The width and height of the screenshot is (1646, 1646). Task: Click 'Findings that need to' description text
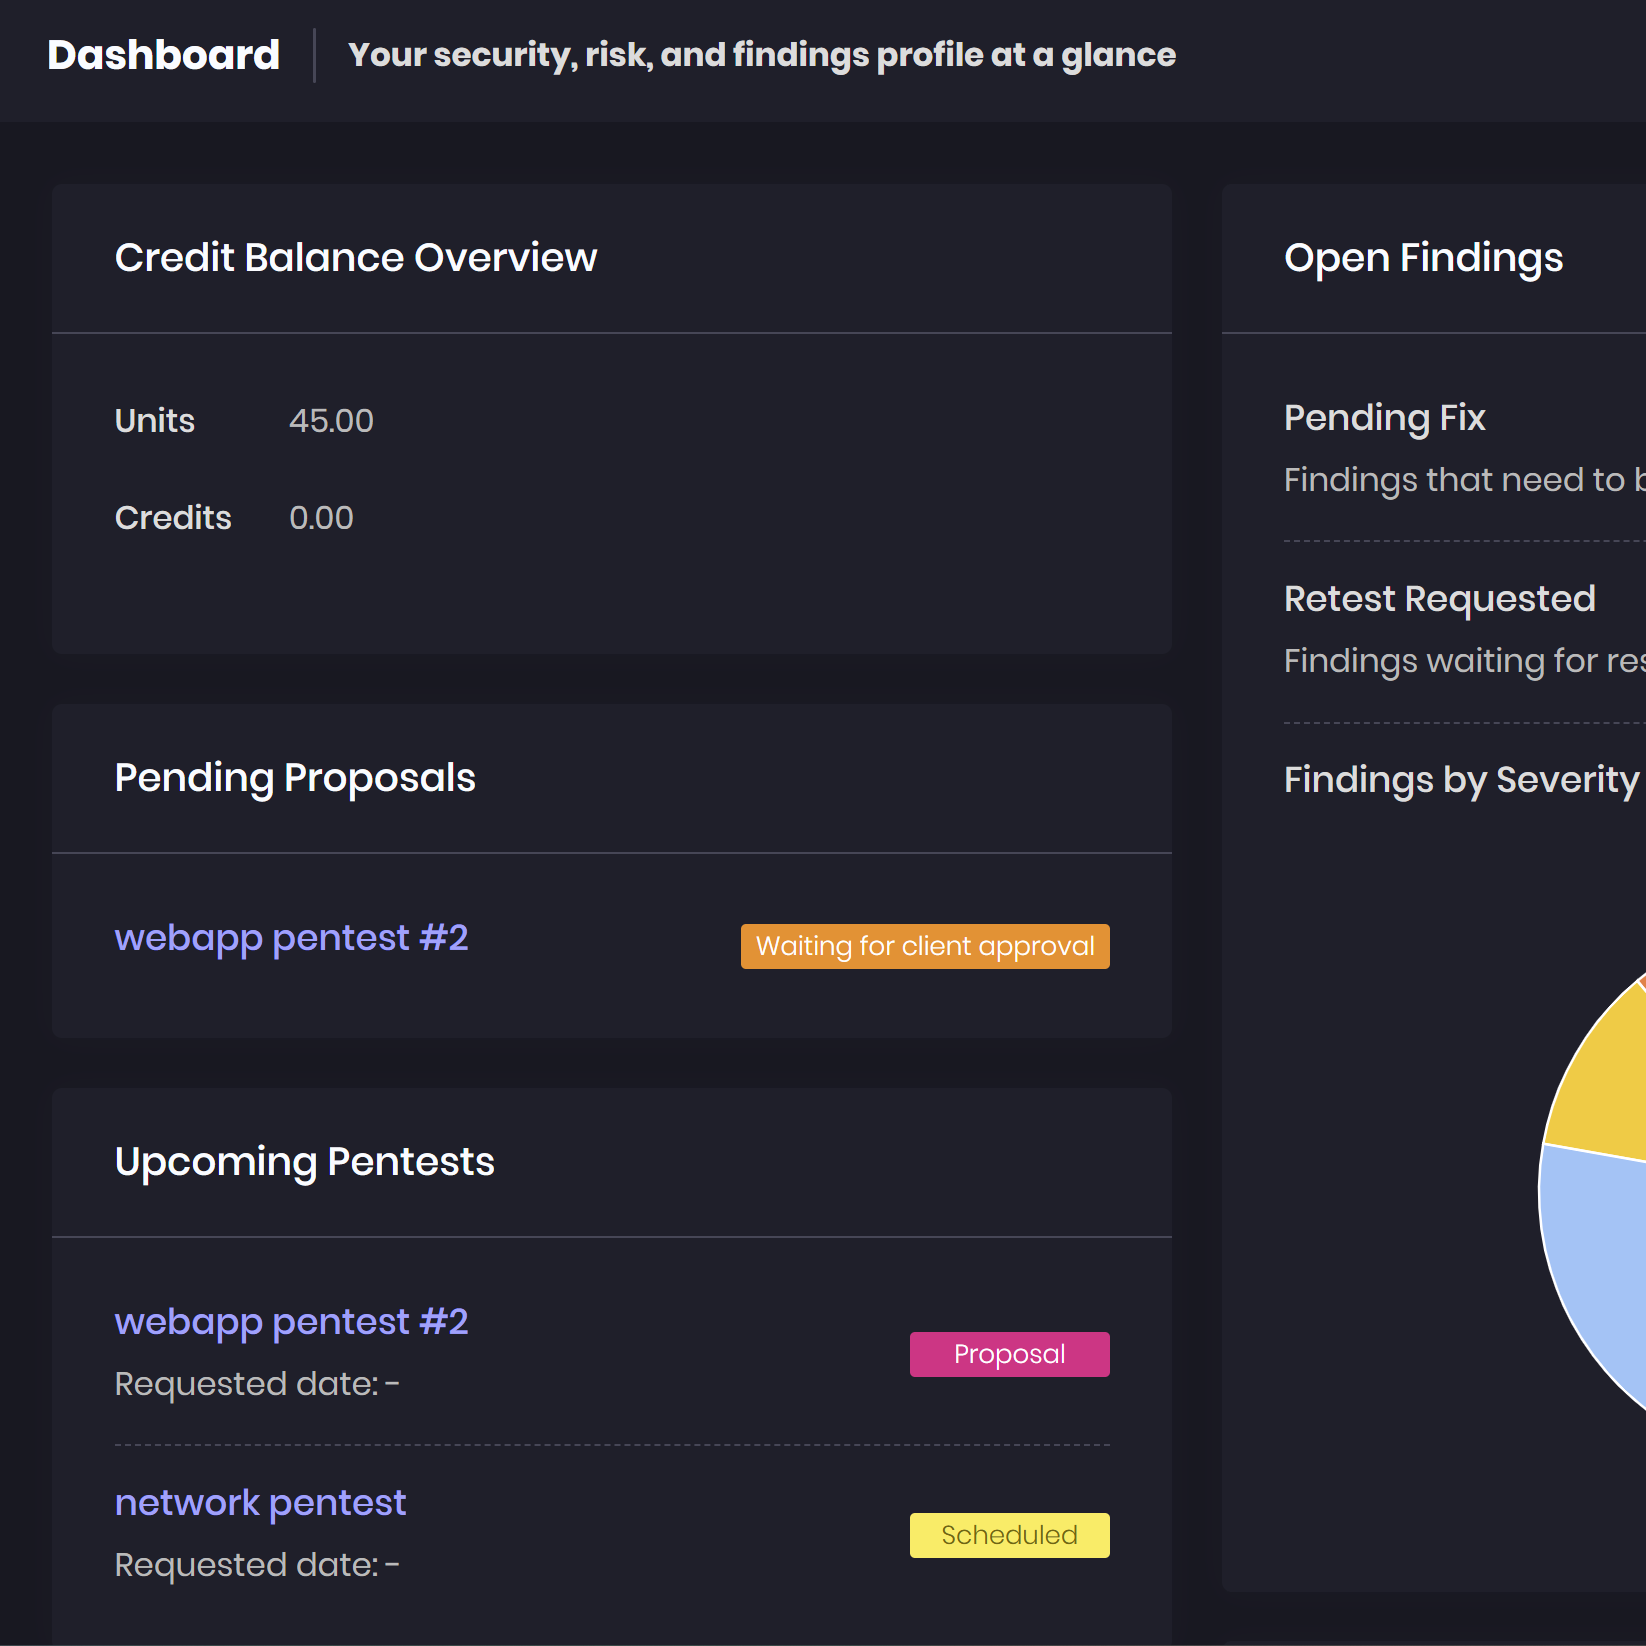point(1465,480)
